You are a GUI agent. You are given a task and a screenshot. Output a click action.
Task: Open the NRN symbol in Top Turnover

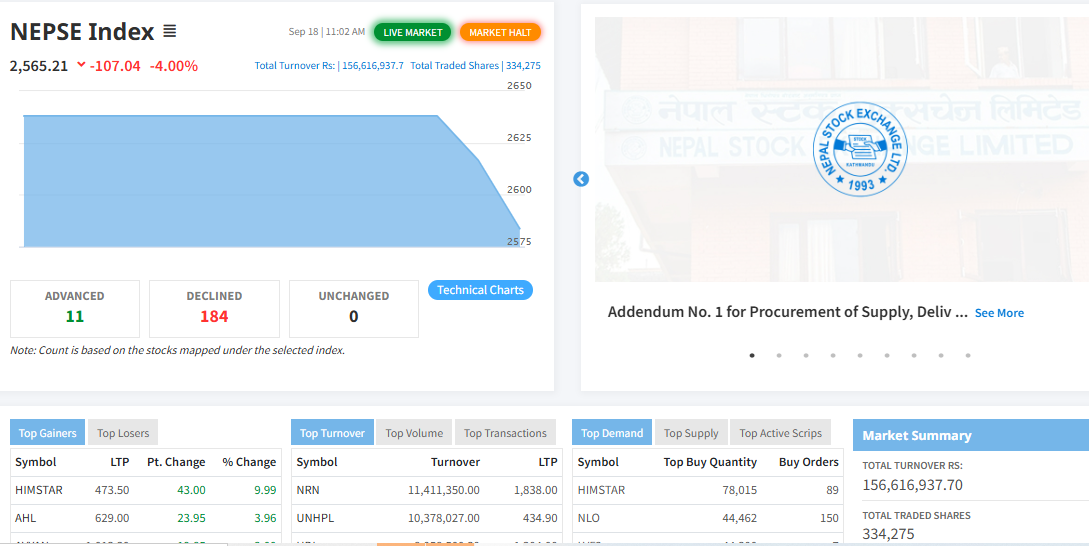308,490
